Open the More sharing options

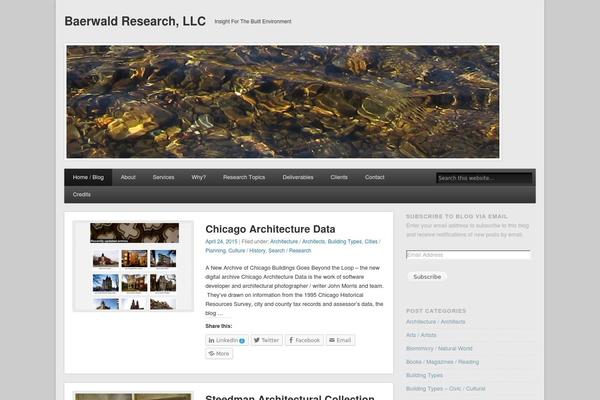coord(219,354)
